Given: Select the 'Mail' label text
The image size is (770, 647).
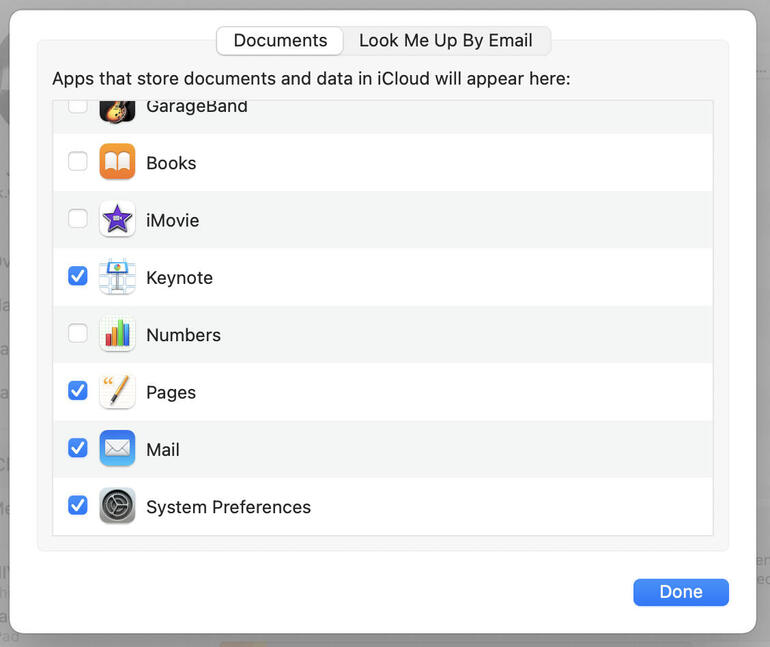Looking at the screenshot, I should click(x=163, y=450).
